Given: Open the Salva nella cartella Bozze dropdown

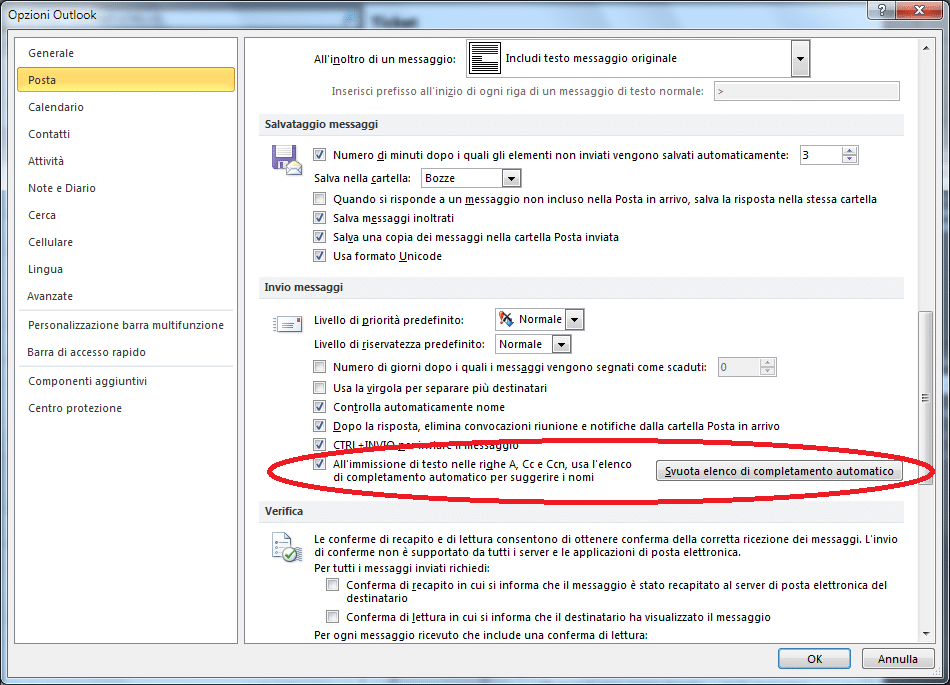Looking at the screenshot, I should 511,178.
